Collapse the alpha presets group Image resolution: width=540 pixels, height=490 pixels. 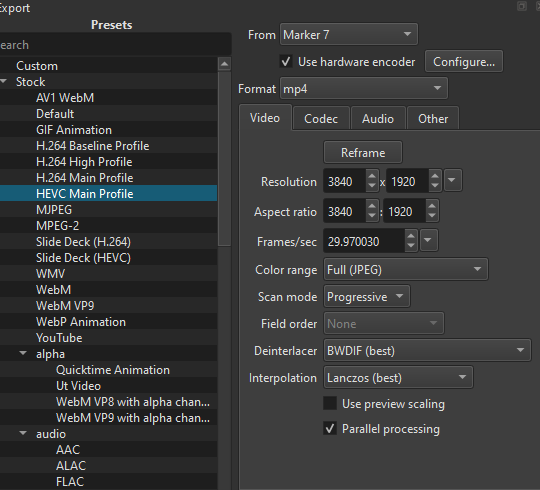click(x=23, y=353)
